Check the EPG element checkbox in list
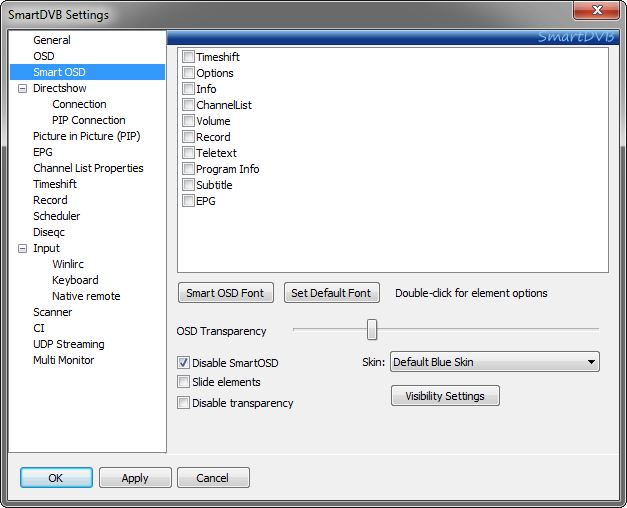The height and width of the screenshot is (508, 627). [188, 200]
